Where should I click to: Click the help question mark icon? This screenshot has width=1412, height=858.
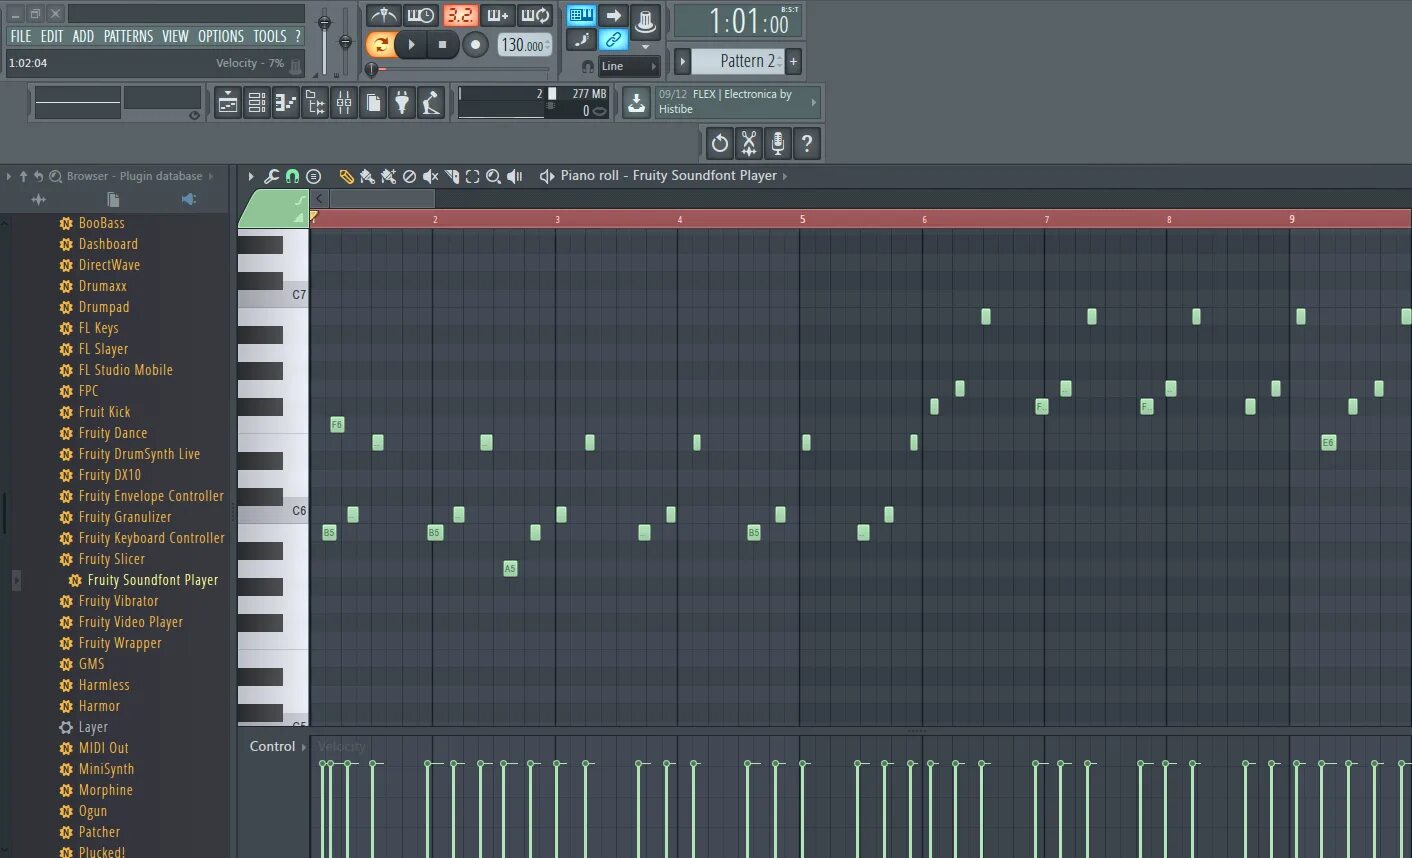[x=807, y=144]
